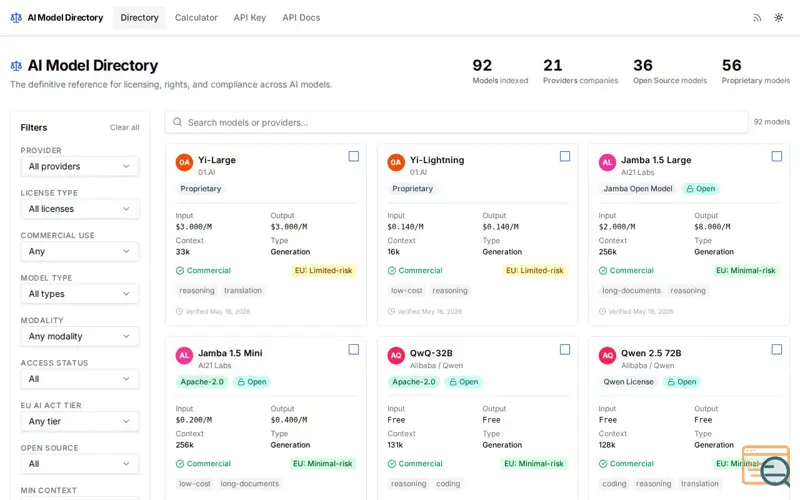Viewport: 800px width, 500px height.
Task: Open the All licenses dropdown
Action: click(80, 209)
